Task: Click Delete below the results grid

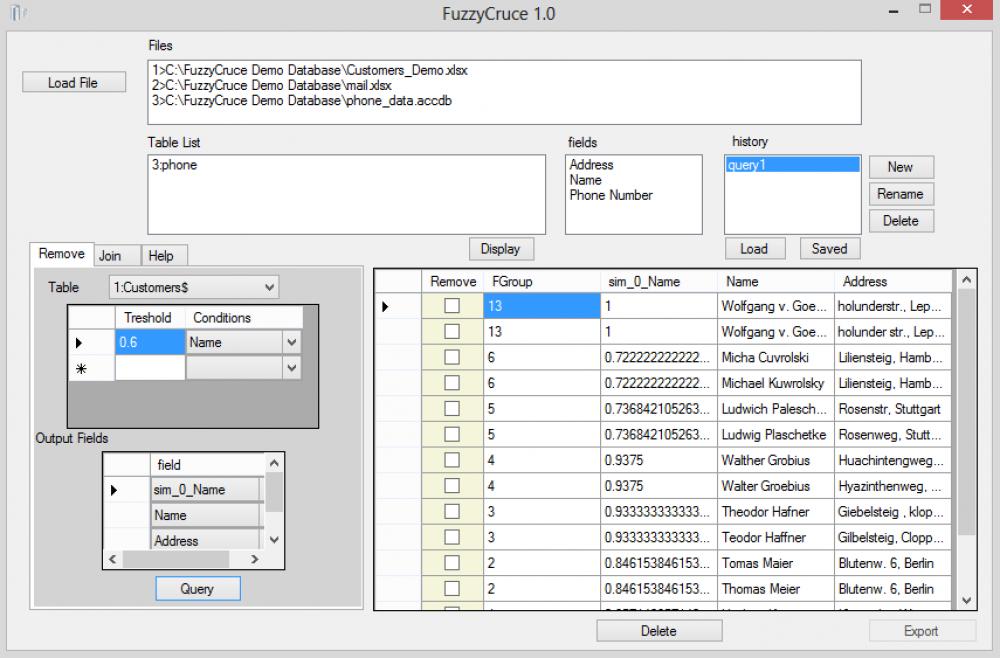Action: pyautogui.click(x=659, y=630)
